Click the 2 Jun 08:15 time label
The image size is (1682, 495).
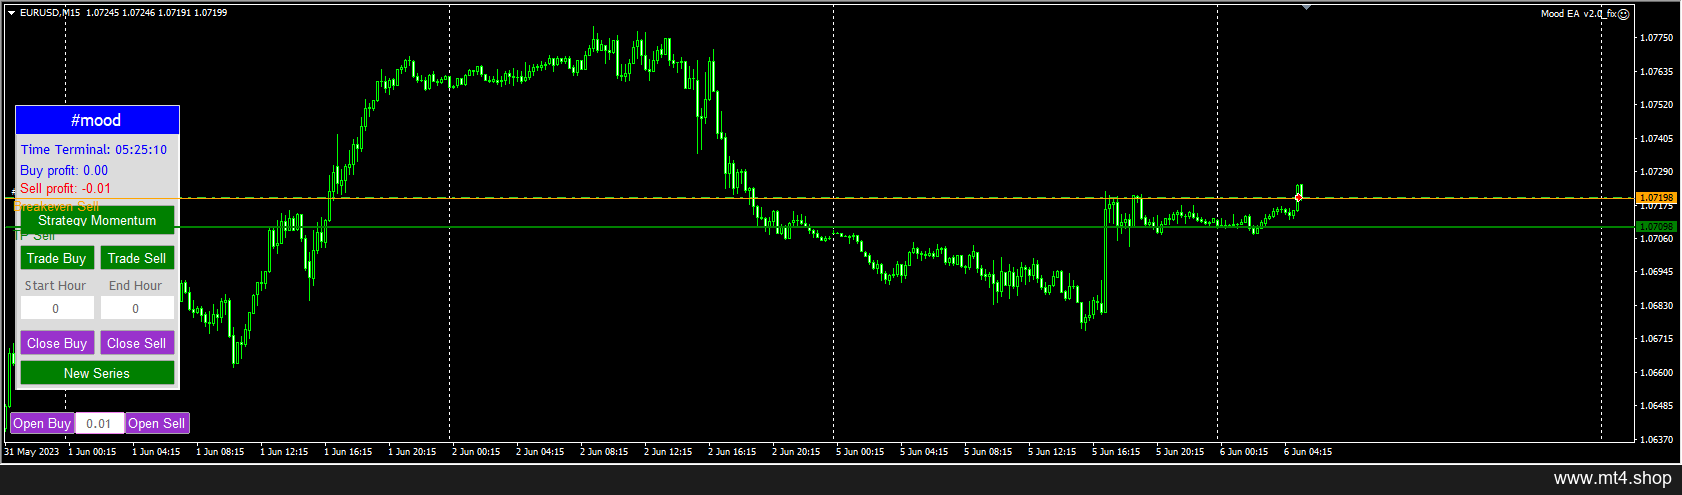click(604, 451)
